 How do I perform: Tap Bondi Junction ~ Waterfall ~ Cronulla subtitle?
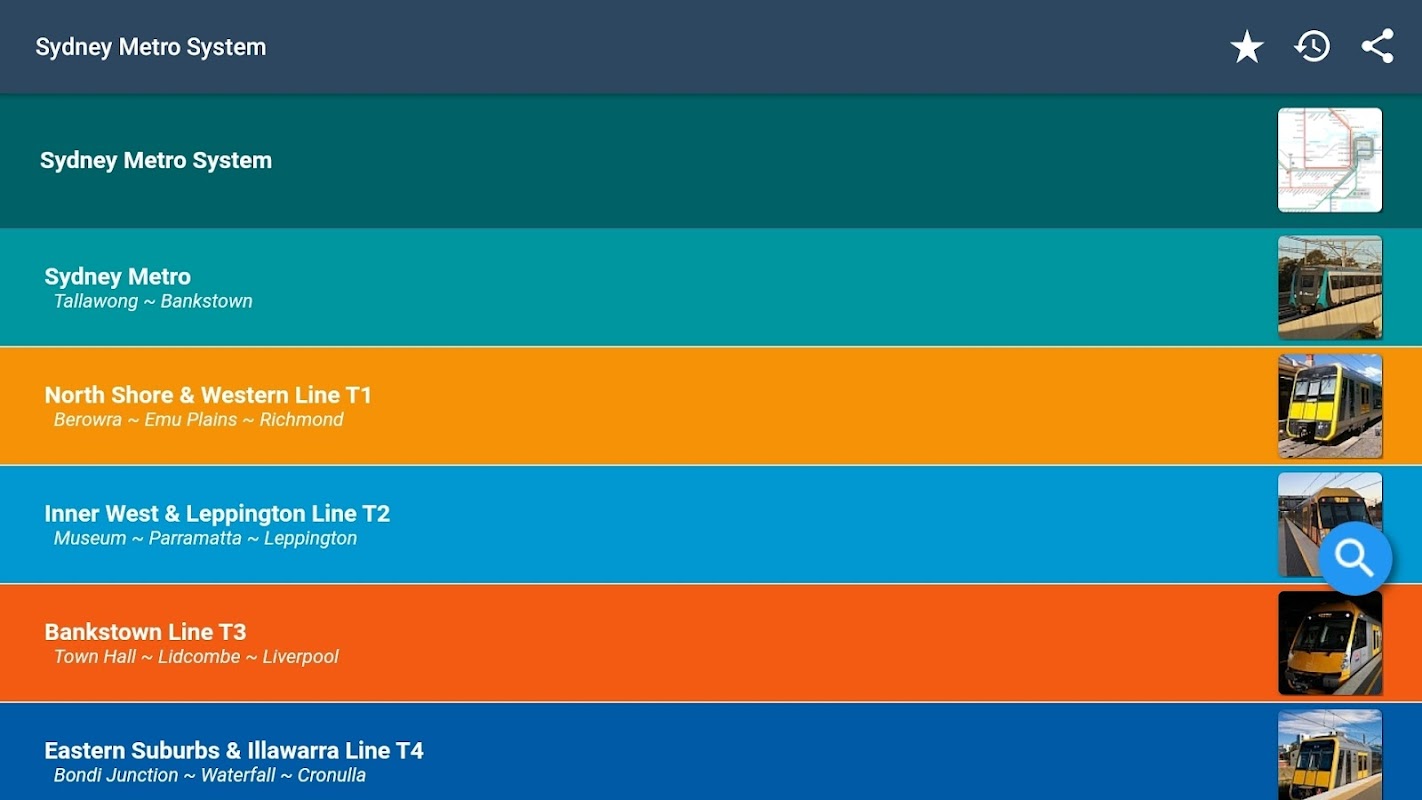coord(210,776)
